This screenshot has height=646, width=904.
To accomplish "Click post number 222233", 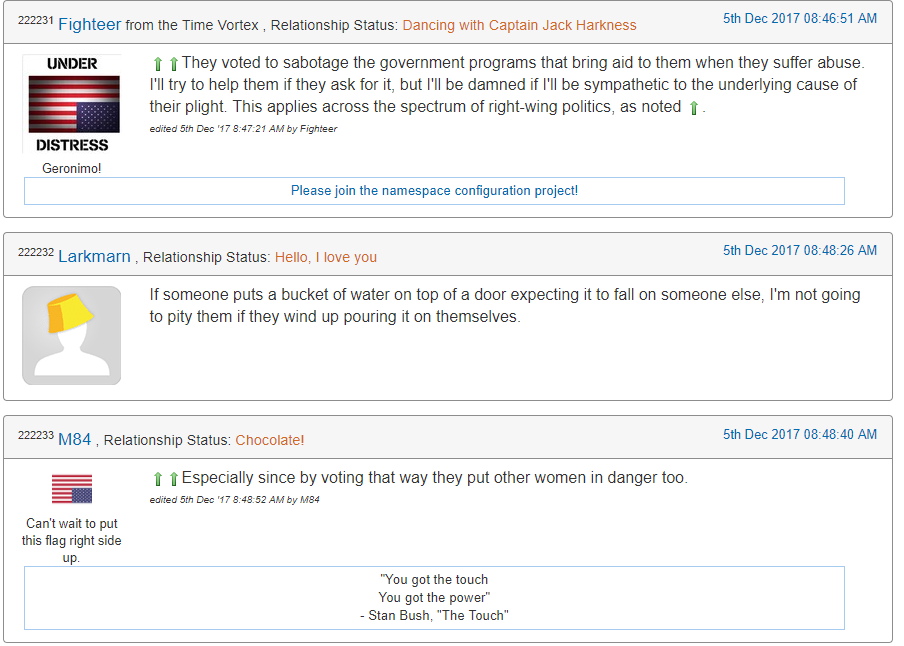I will pos(36,435).
